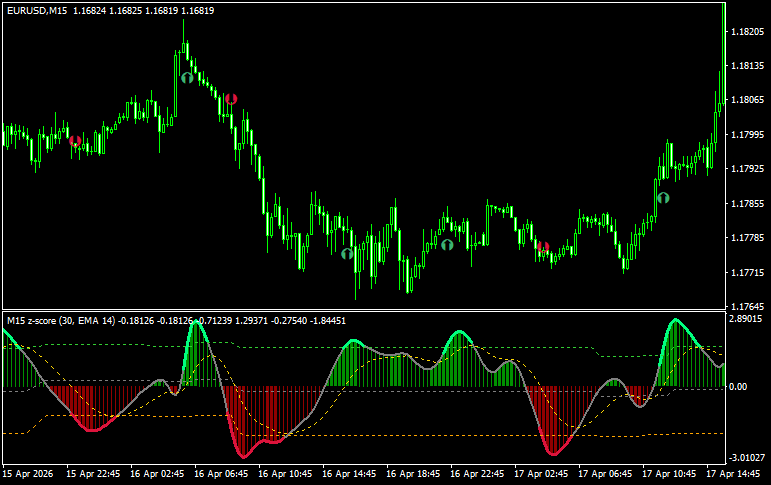Viewport: 771px width, 485px height.
Task: Click the 1.17715 price scale label
Action: click(x=747, y=273)
